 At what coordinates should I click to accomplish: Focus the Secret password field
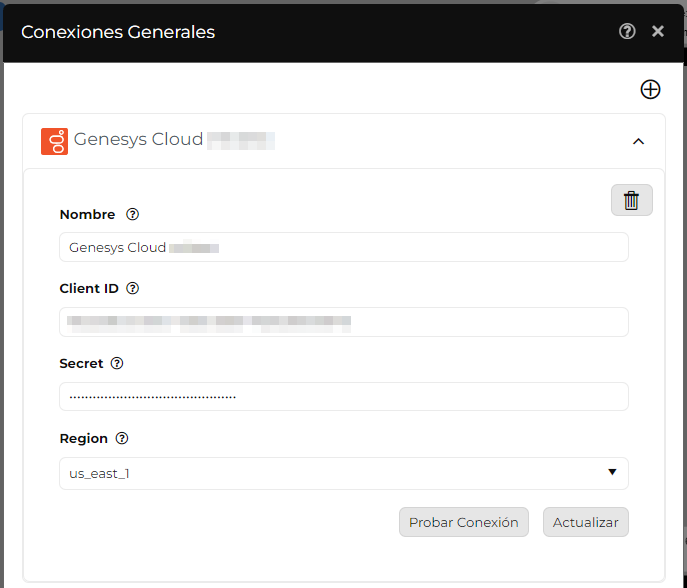pos(344,397)
